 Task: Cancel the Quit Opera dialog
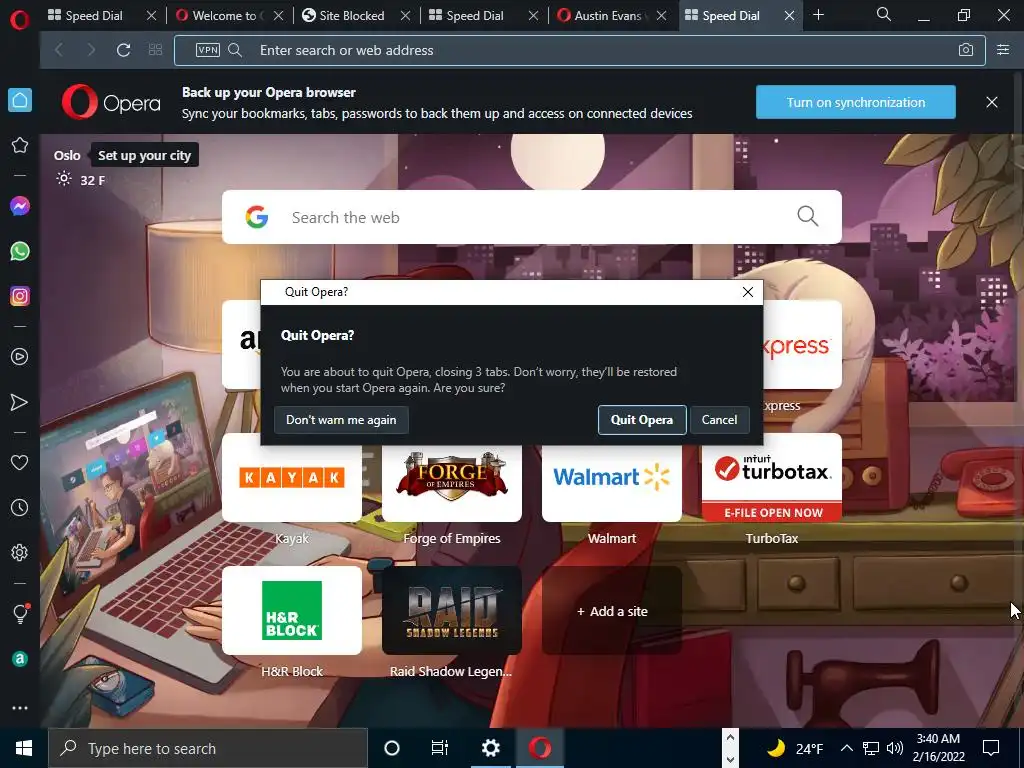[x=719, y=420]
